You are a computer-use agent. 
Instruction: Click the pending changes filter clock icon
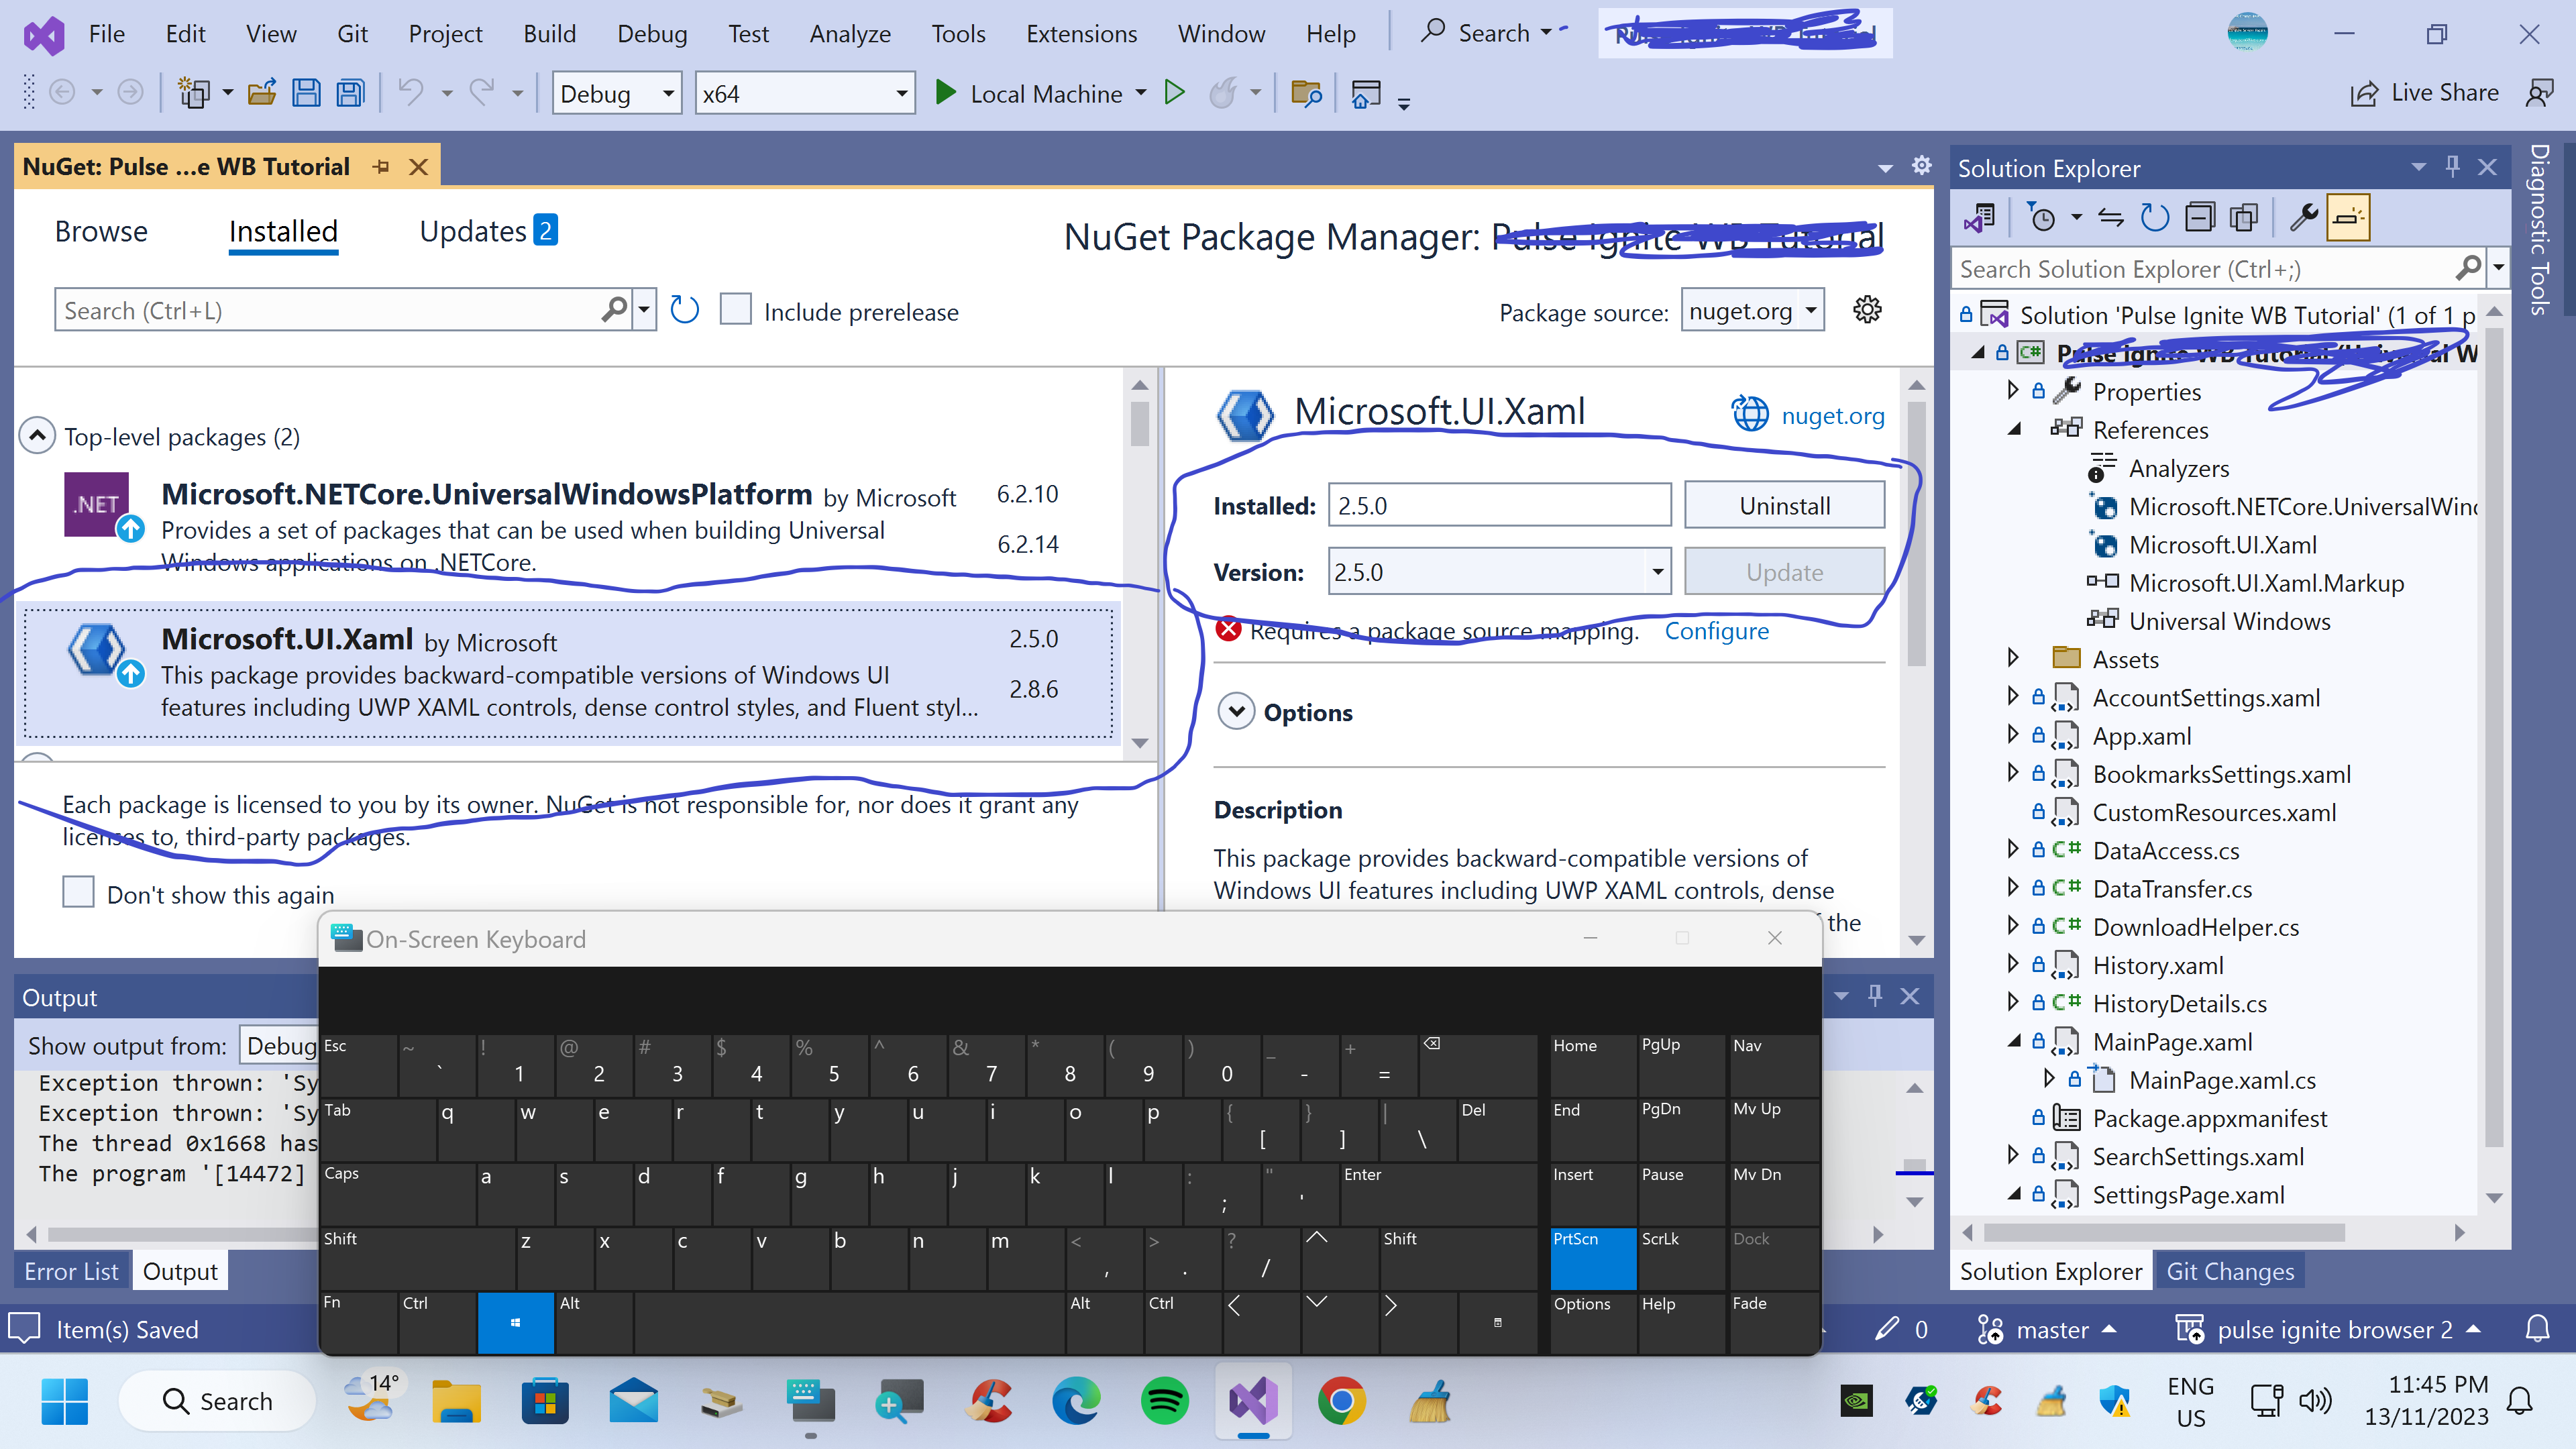click(2042, 217)
